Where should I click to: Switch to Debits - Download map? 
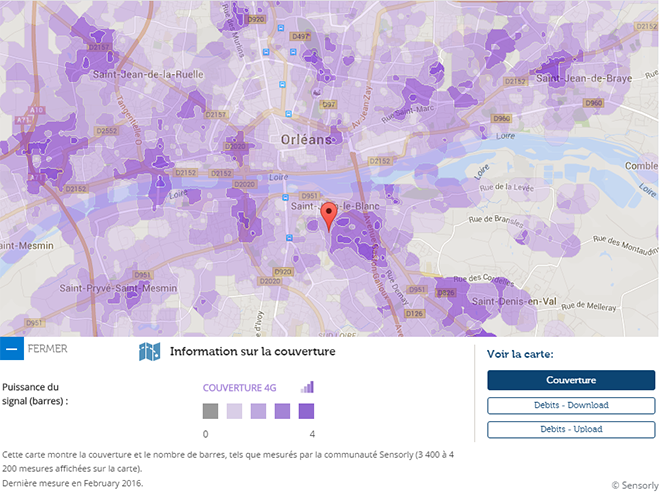tap(571, 405)
